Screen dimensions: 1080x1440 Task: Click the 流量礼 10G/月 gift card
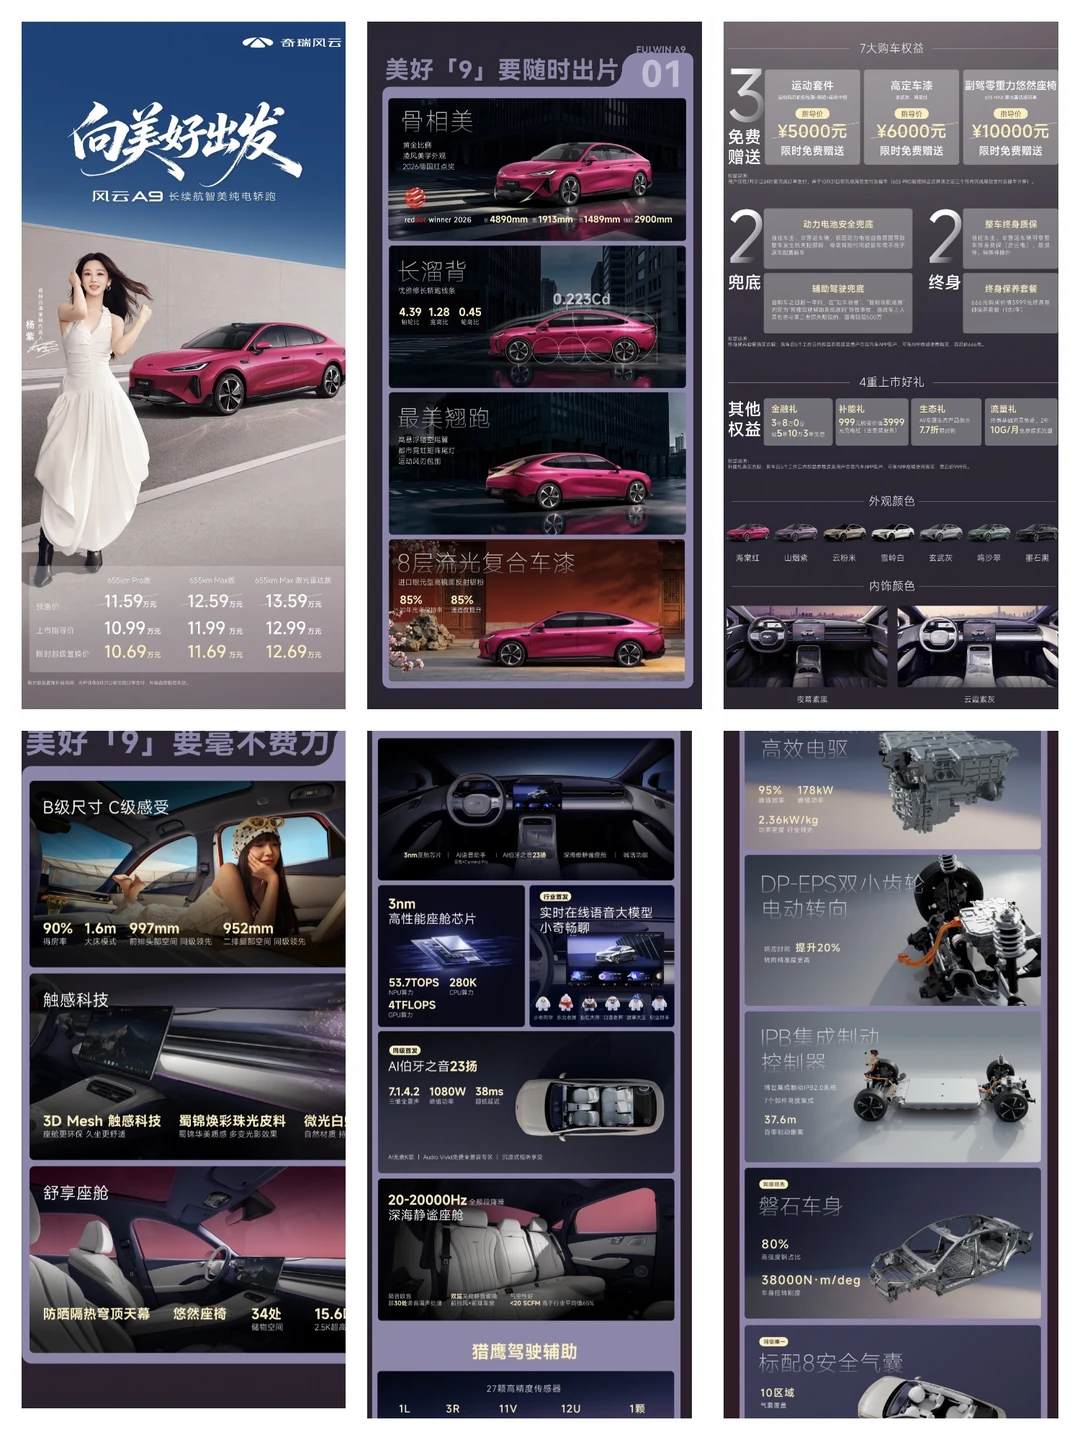(1021, 422)
